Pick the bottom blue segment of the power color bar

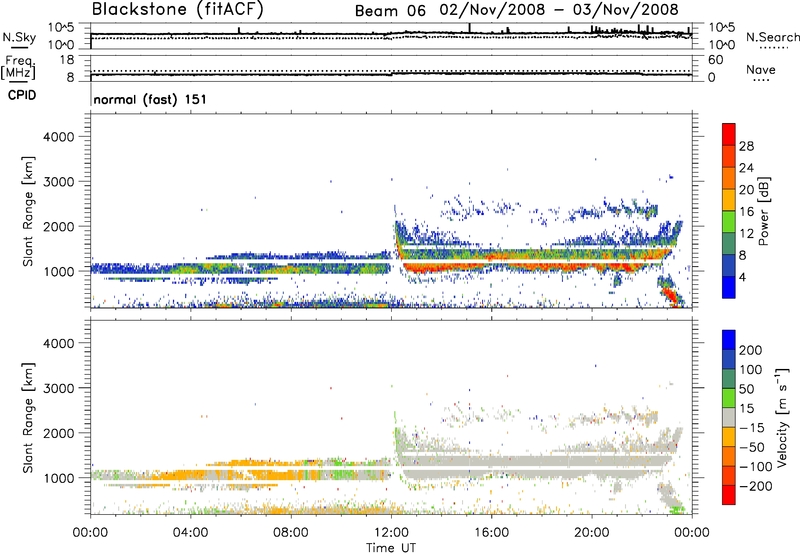(729, 287)
